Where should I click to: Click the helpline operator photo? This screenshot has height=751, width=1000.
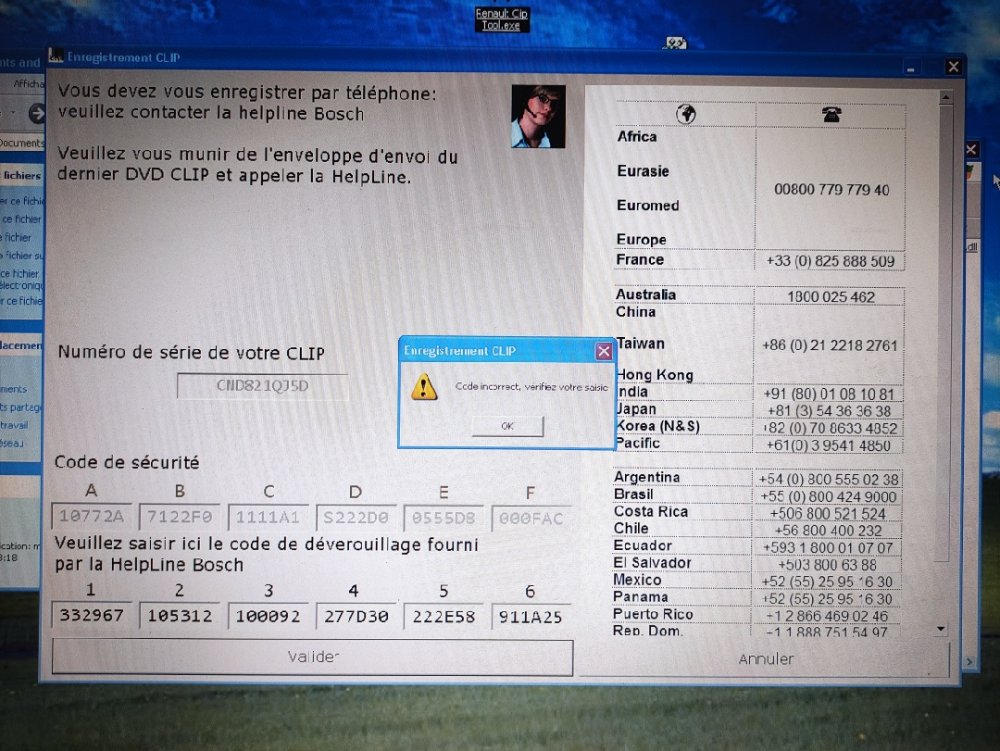pyautogui.click(x=538, y=116)
